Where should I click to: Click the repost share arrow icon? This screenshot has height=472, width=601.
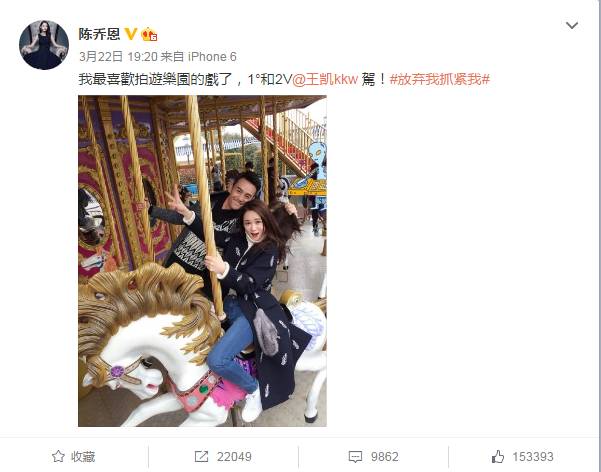pyautogui.click(x=202, y=456)
